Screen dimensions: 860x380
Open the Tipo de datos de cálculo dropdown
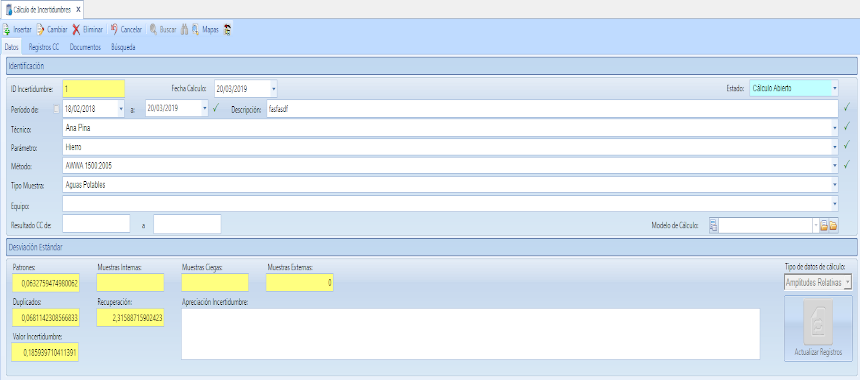coord(847,282)
